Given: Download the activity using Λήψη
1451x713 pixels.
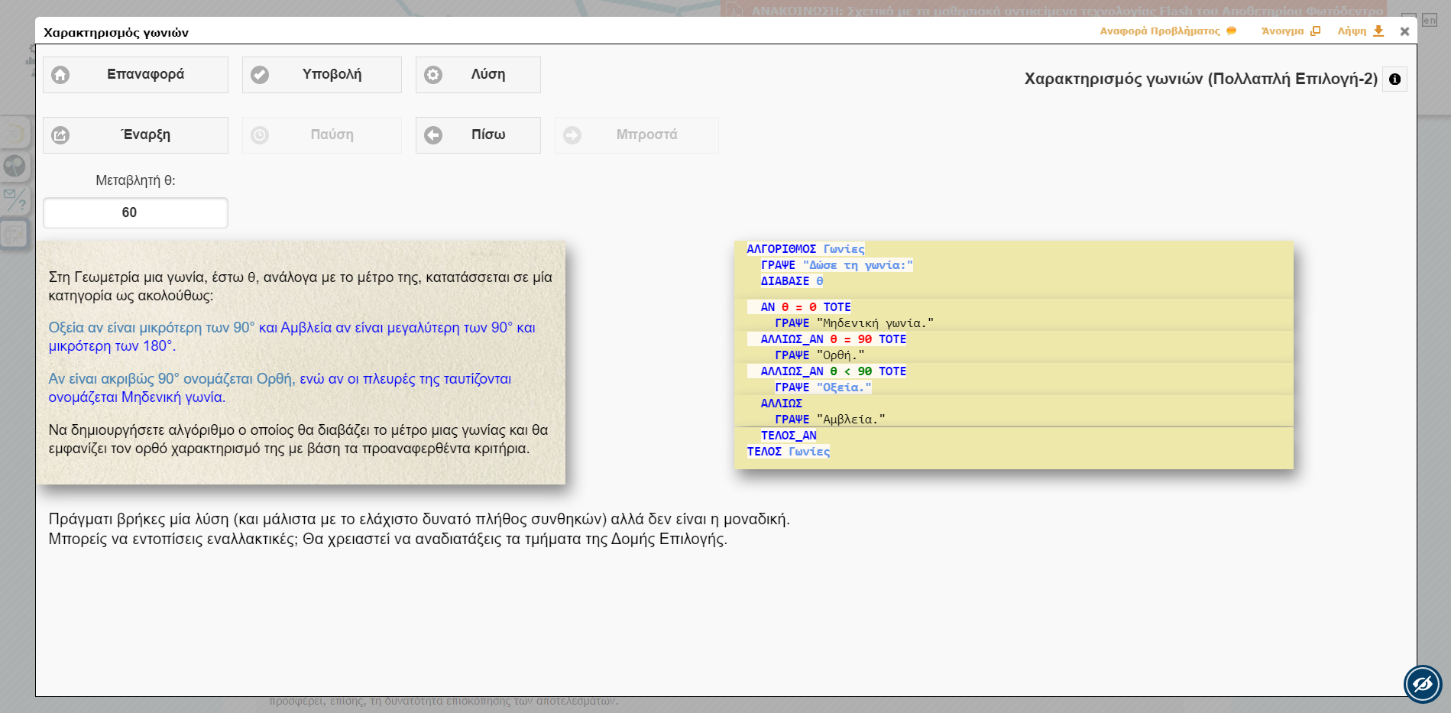Looking at the screenshot, I should coord(1360,31).
